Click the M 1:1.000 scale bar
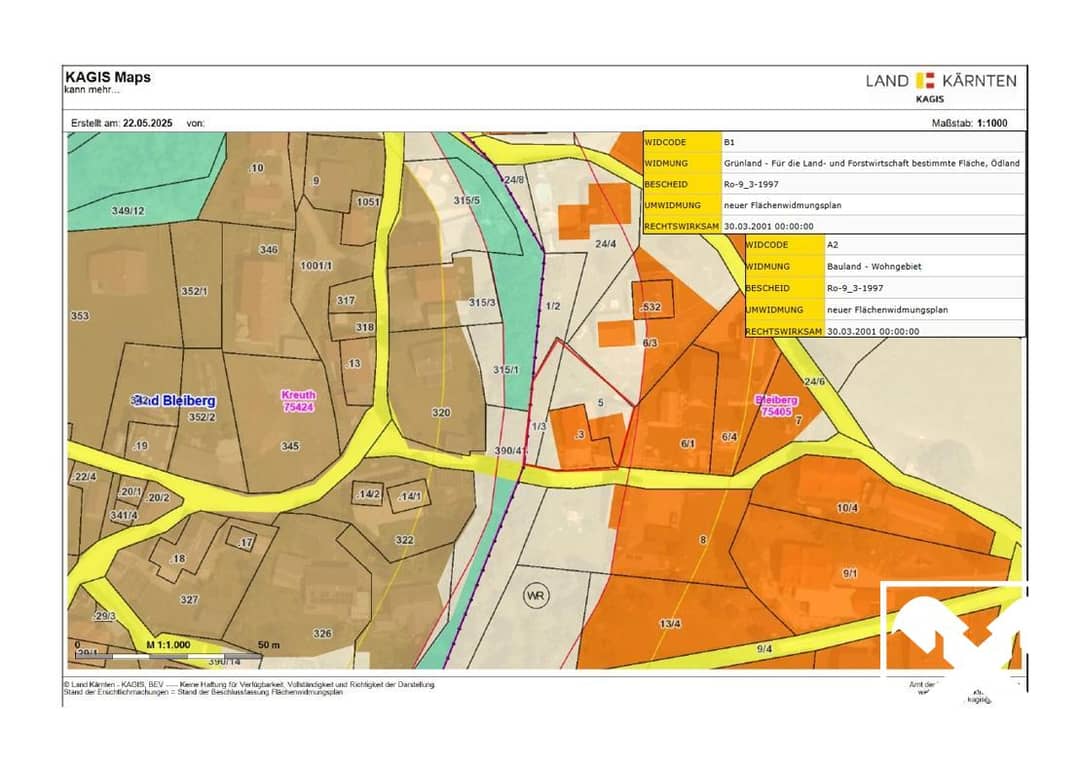Image resolution: width=1080 pixels, height=761 pixels. point(169,650)
